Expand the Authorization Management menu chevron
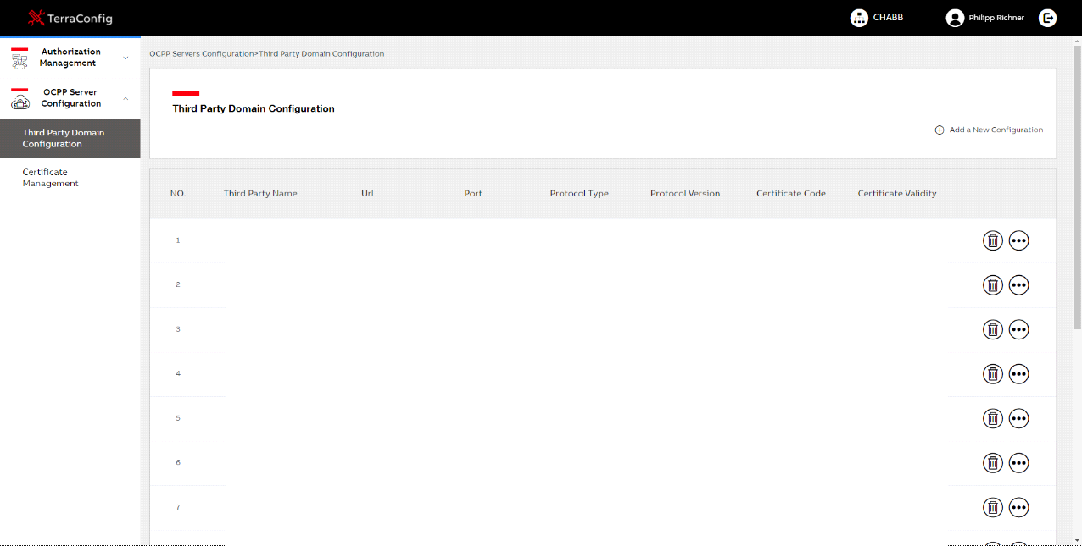The height and width of the screenshot is (548, 1084). tap(125, 58)
